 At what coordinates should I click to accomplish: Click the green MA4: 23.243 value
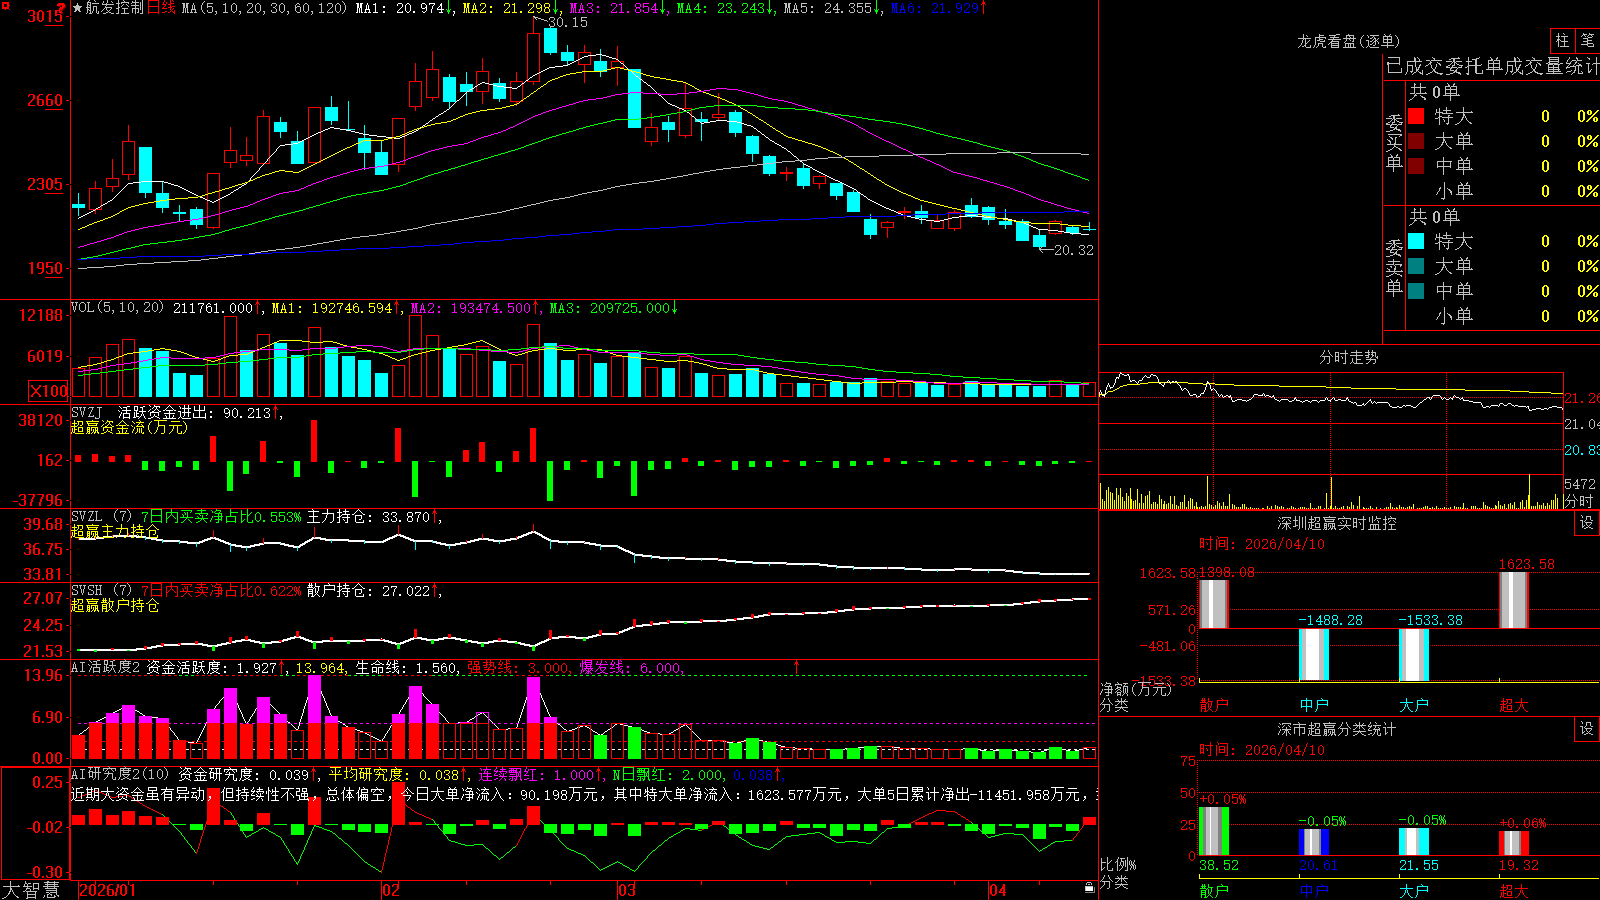point(725,8)
